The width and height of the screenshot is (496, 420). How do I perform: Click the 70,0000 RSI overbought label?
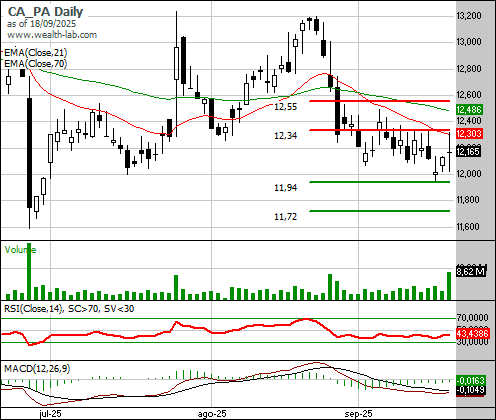pyautogui.click(x=473, y=317)
